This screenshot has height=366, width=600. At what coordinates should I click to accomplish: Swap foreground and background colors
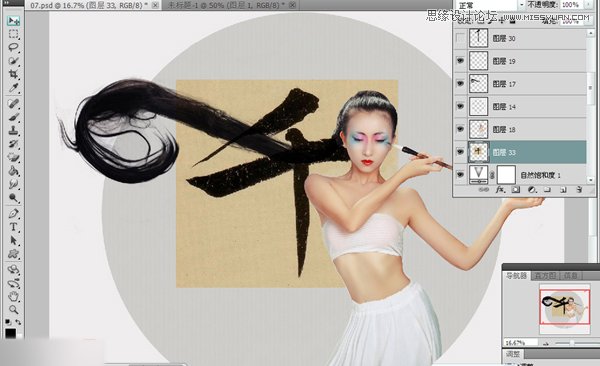pyautogui.click(x=18, y=322)
